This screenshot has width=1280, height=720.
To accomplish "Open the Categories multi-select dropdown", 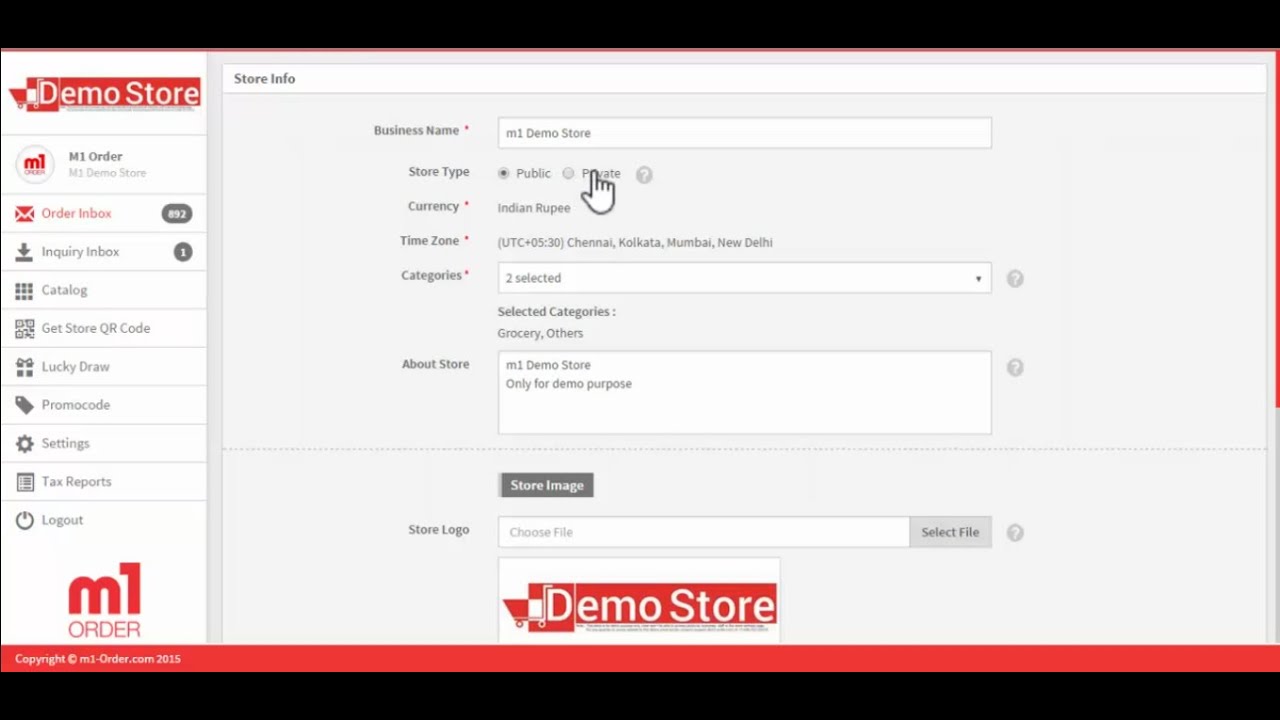I will tap(744, 278).
